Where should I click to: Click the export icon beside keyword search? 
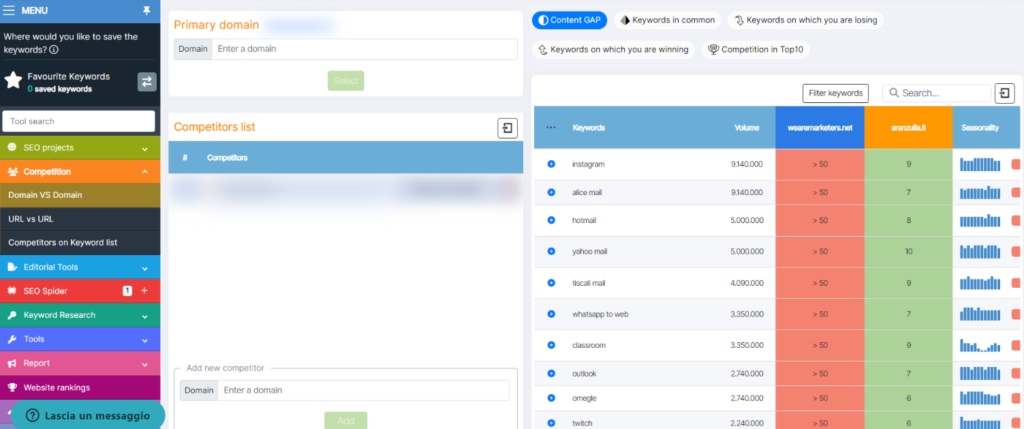[x=1004, y=93]
